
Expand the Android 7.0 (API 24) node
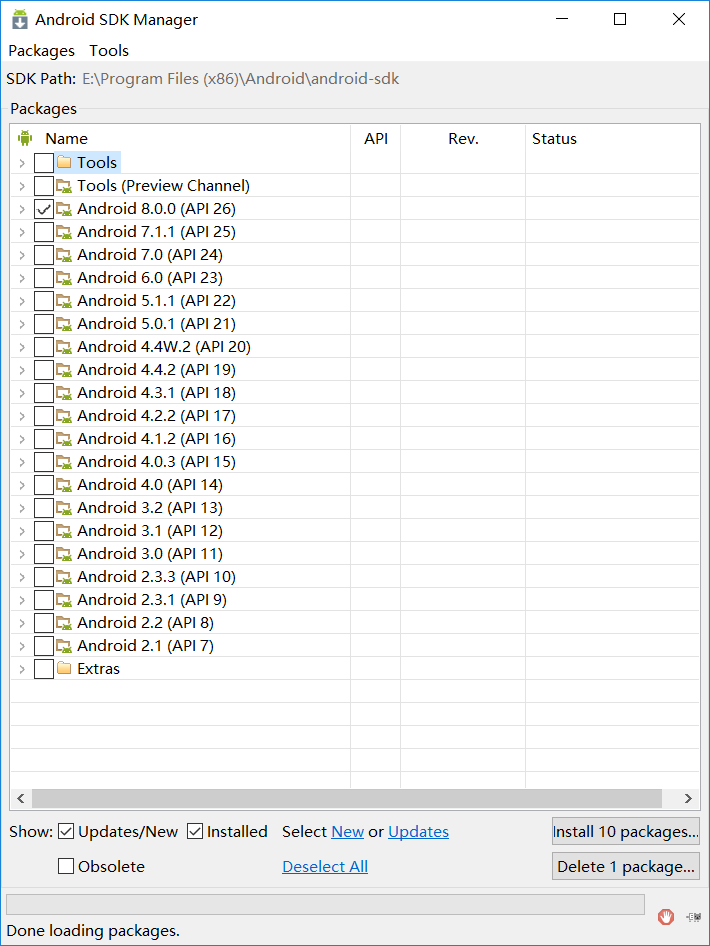(x=22, y=255)
